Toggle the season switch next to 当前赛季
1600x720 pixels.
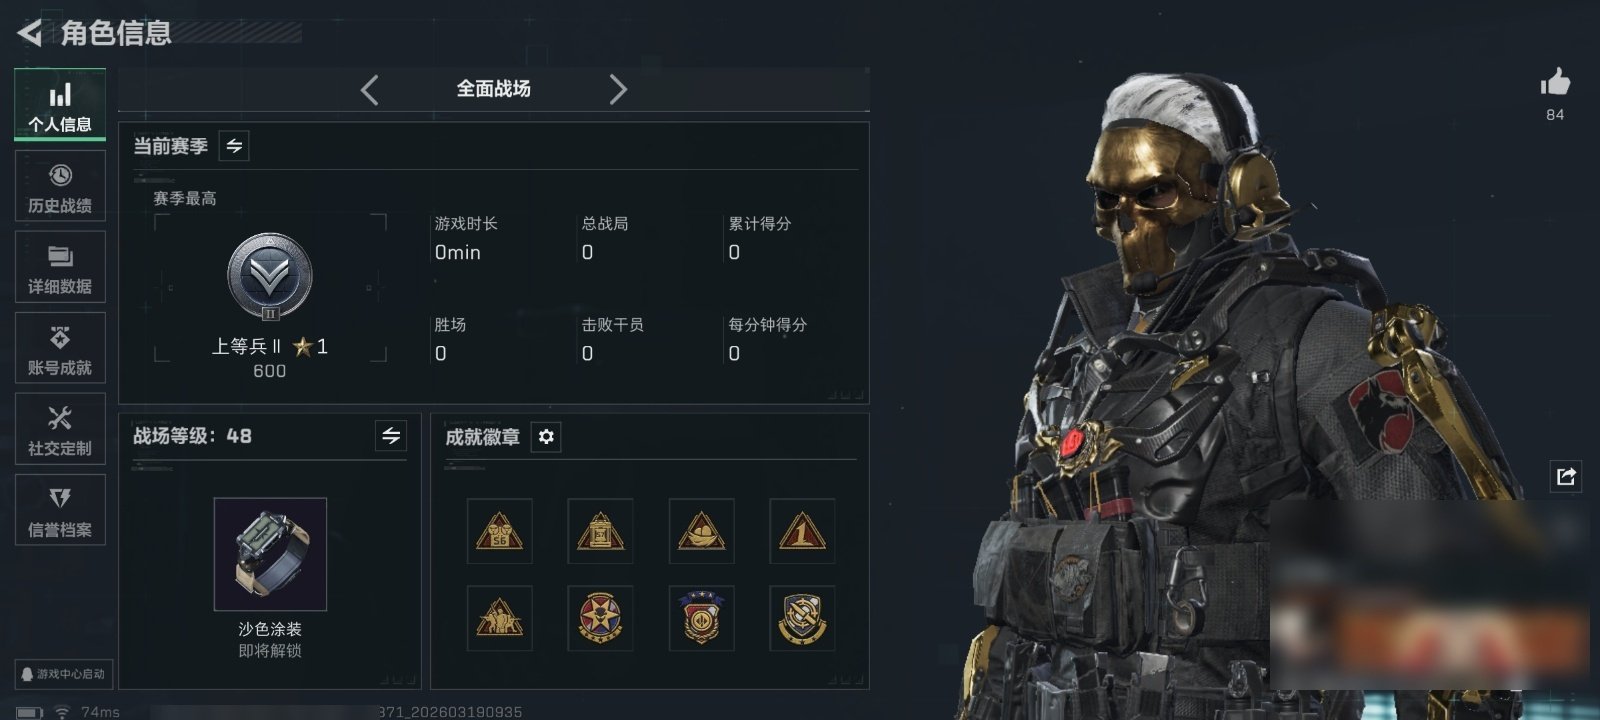pos(234,146)
